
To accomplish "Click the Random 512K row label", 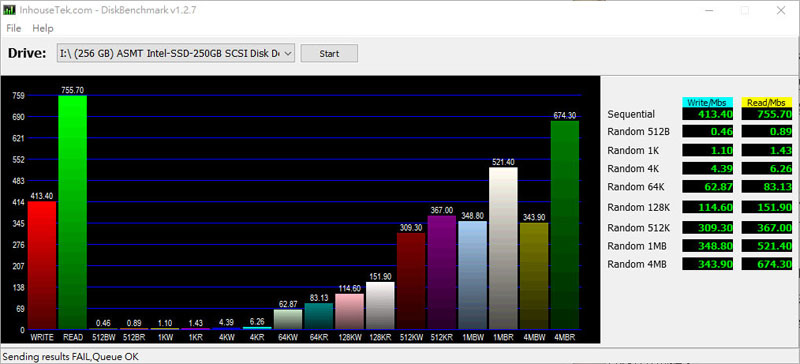I will tap(638, 227).
